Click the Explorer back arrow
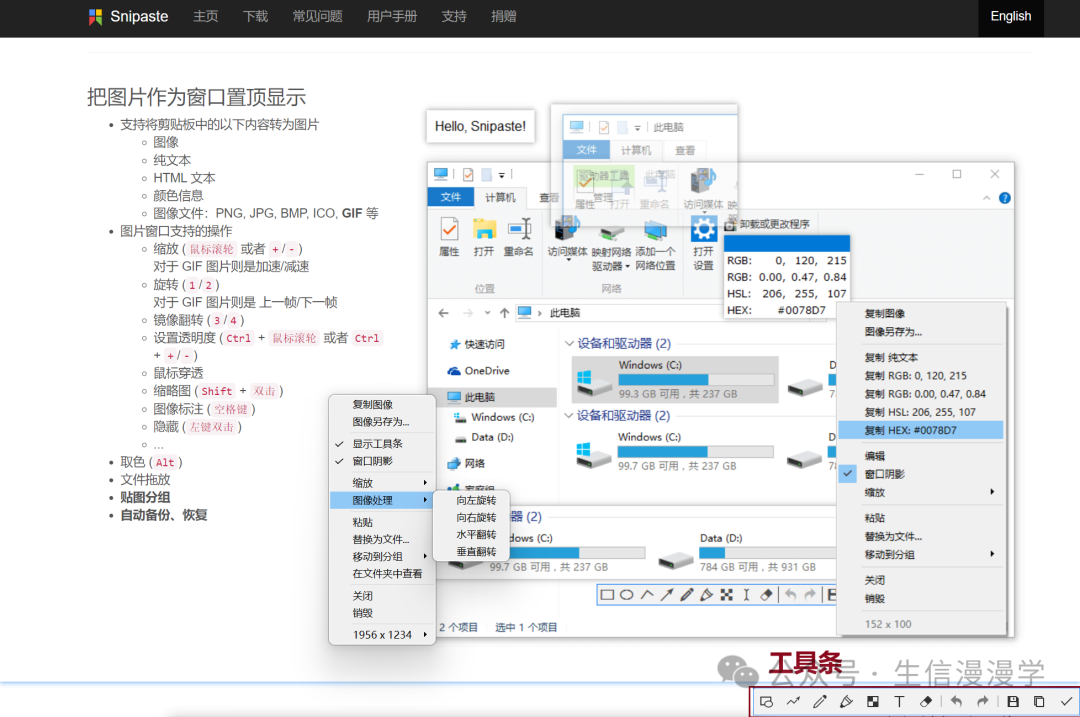Screen dimensions: 1080x717 pyautogui.click(x=444, y=313)
